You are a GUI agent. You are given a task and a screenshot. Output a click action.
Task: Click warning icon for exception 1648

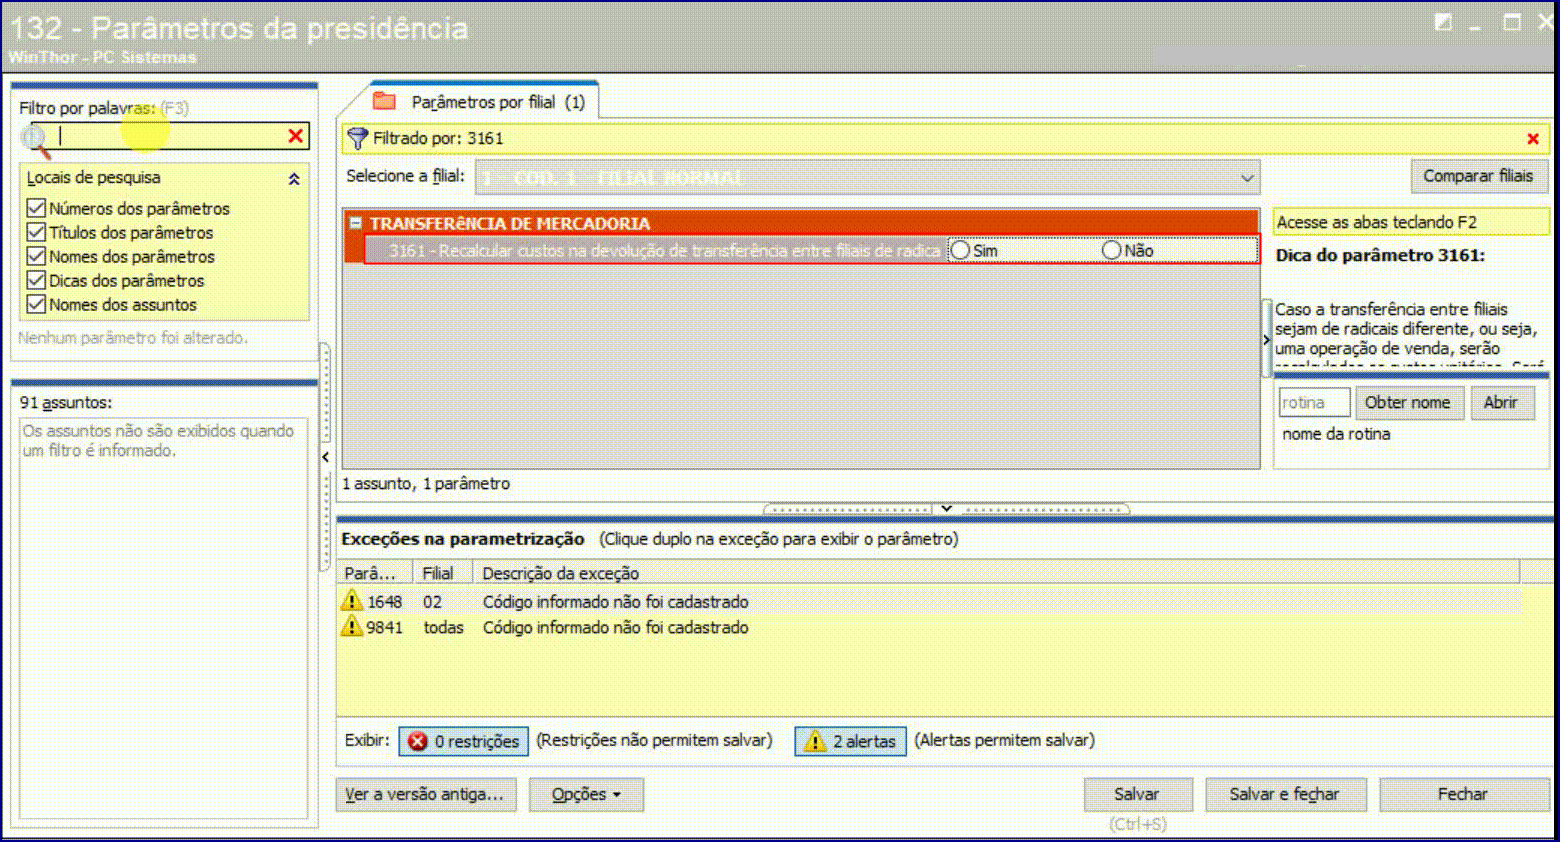click(x=352, y=600)
